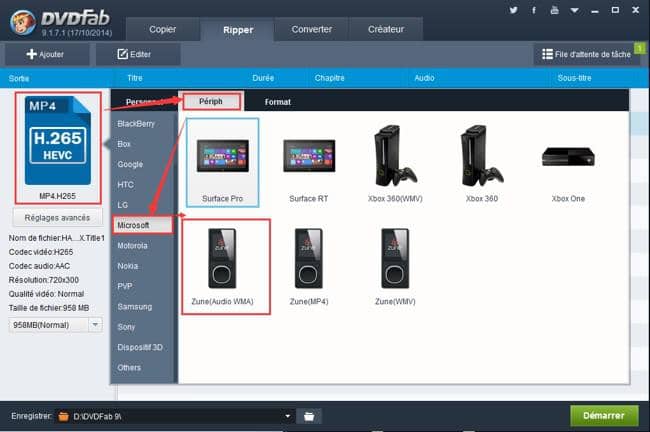The width and height of the screenshot is (650, 432).
Task: Expand the save path dropdown arrow
Action: point(288,416)
